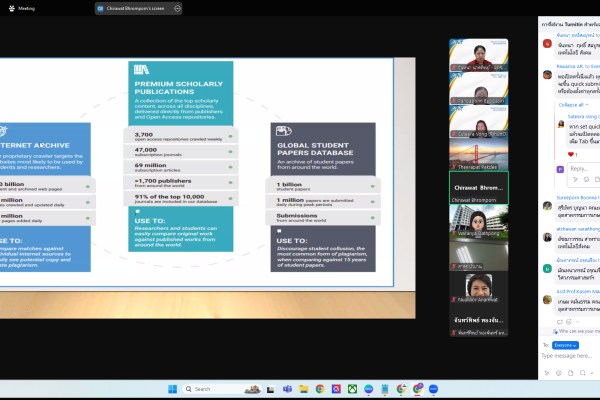Click the Who can see your messages notice
Screen dimensions: 600x400
click(x=576, y=331)
